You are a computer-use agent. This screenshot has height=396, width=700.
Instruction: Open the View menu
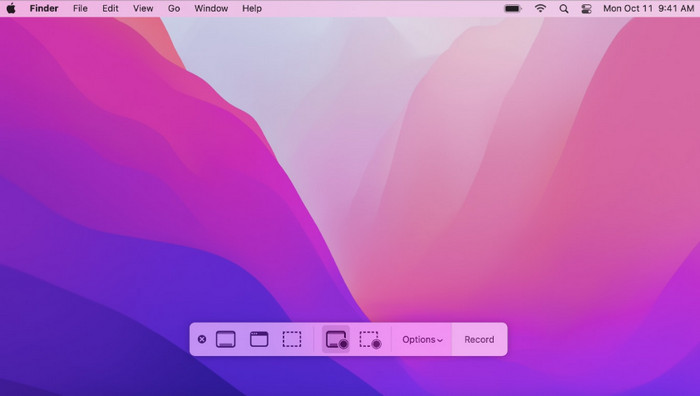[x=143, y=8]
